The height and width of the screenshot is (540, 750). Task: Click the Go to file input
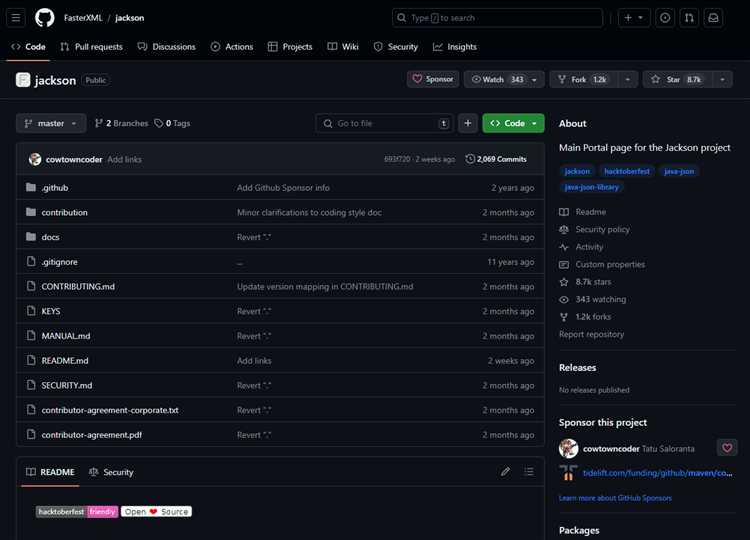pos(385,123)
